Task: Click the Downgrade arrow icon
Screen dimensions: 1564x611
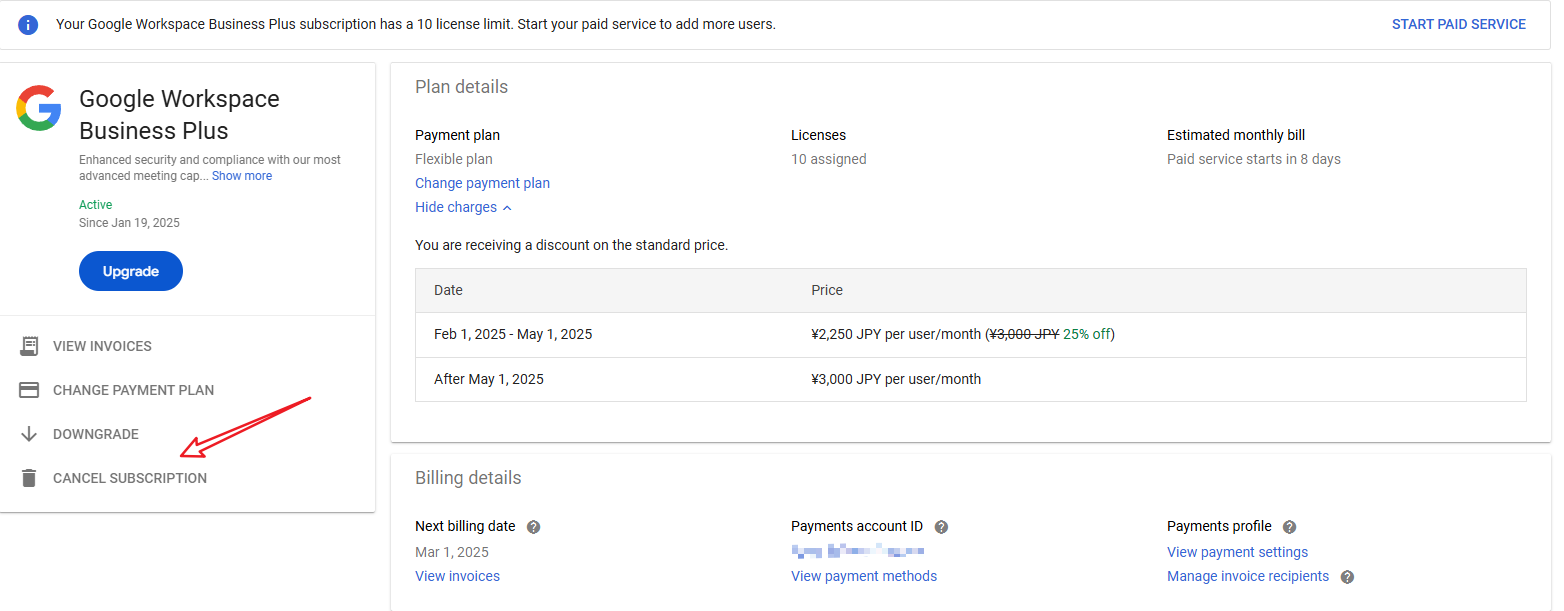Action: coord(29,434)
